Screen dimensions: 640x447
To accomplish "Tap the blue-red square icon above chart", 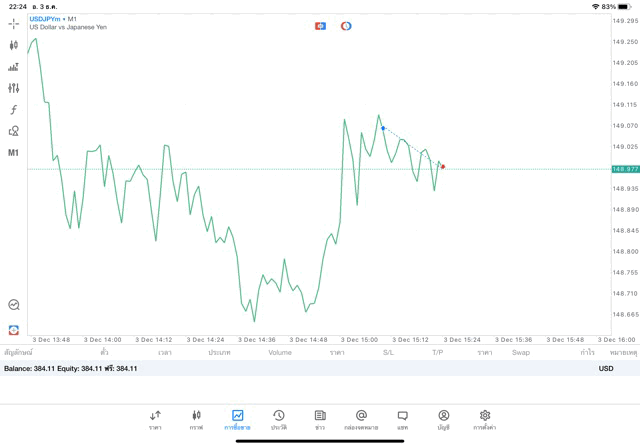I will click(x=320, y=26).
